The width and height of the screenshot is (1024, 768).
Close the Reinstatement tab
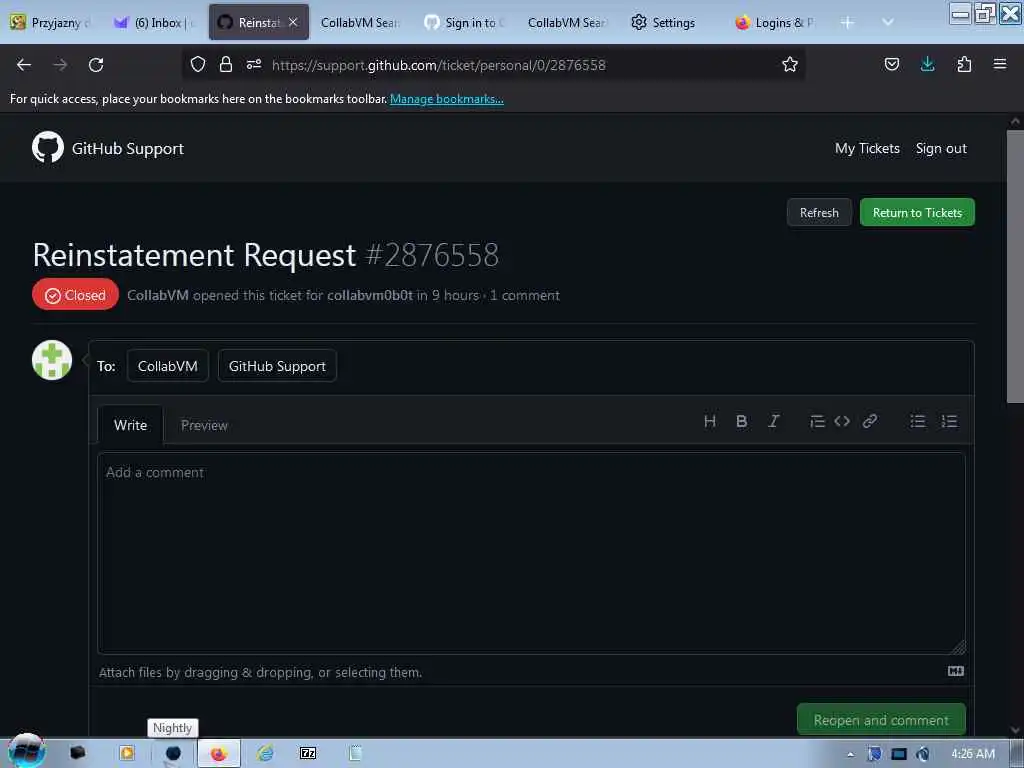pyautogui.click(x=293, y=22)
